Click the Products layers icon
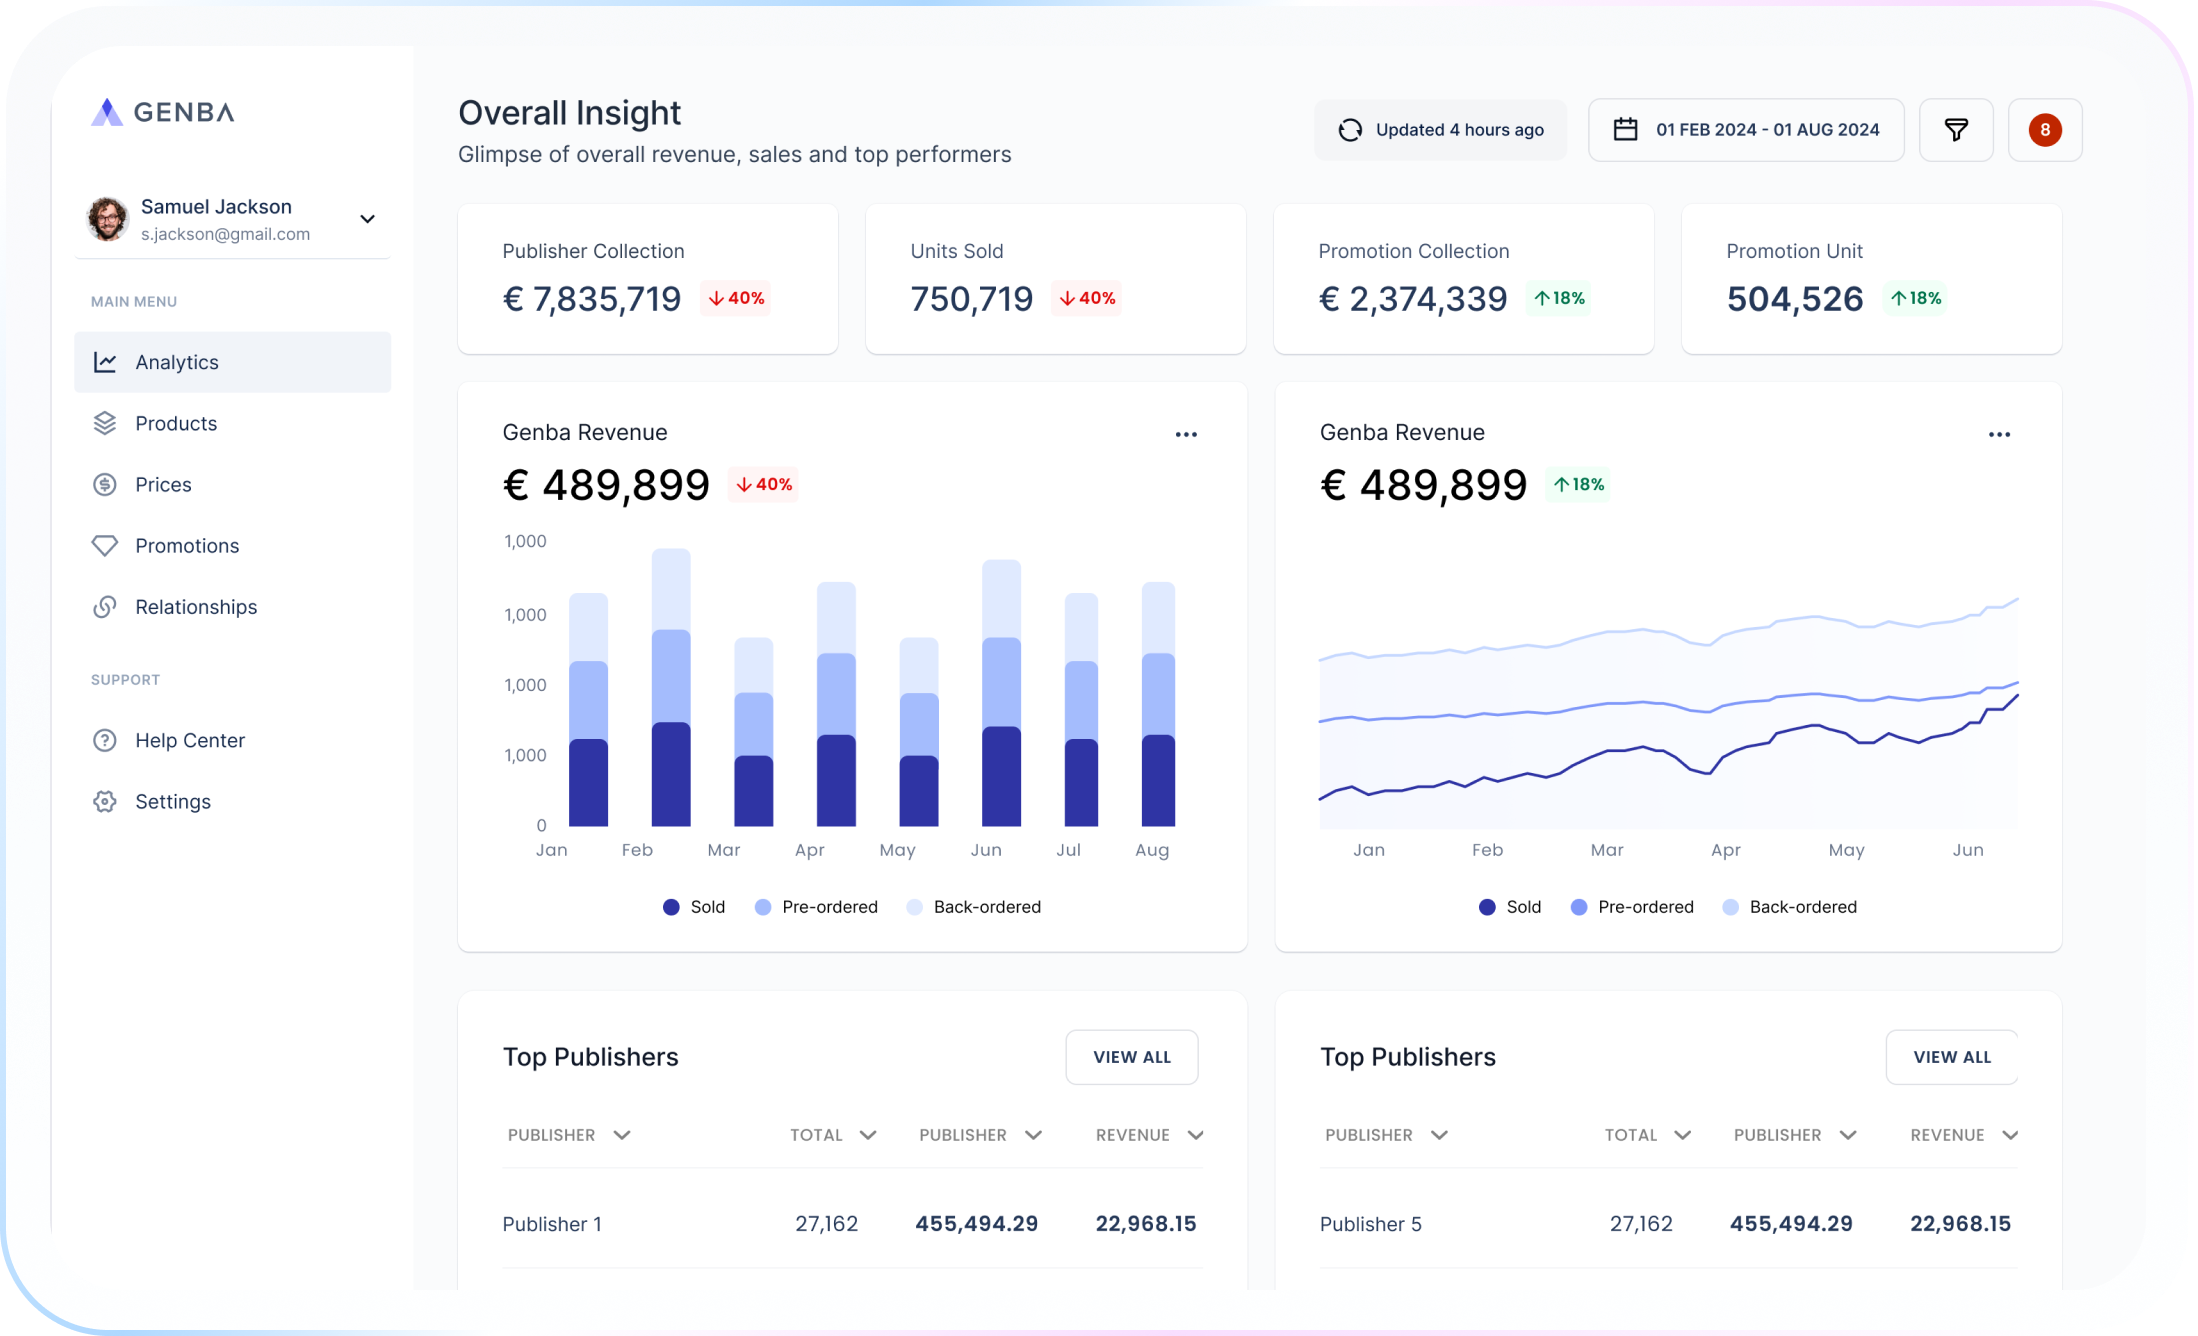Image resolution: width=2198 pixels, height=1336 pixels. pos(105,423)
